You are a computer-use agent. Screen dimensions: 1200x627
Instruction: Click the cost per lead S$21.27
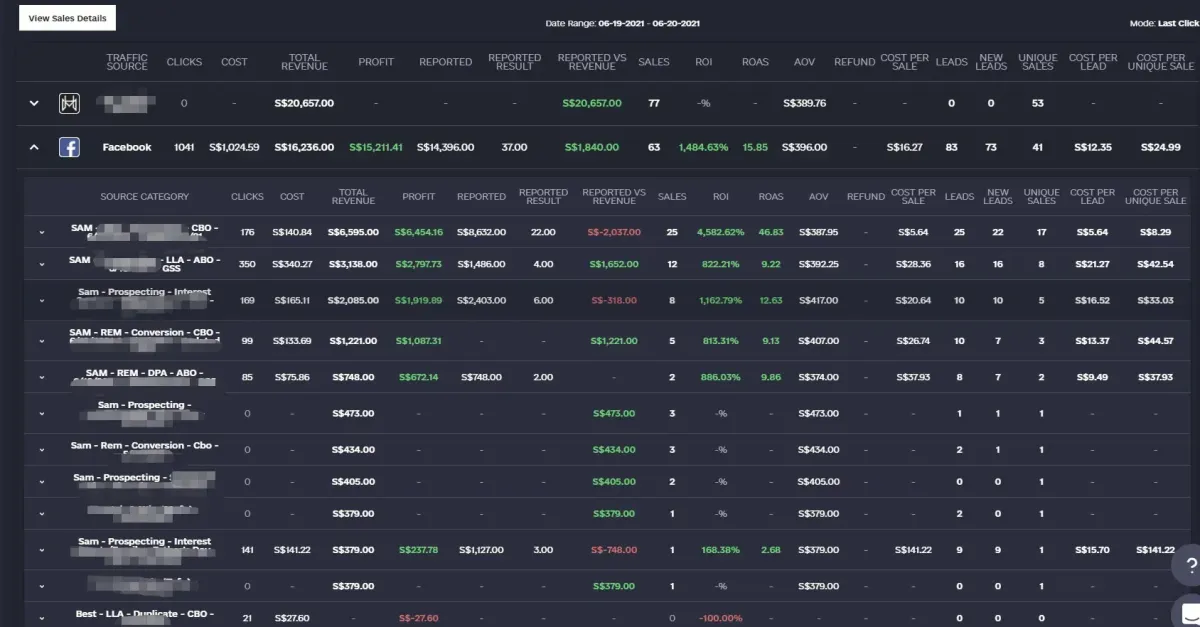pyautogui.click(x=1092, y=264)
